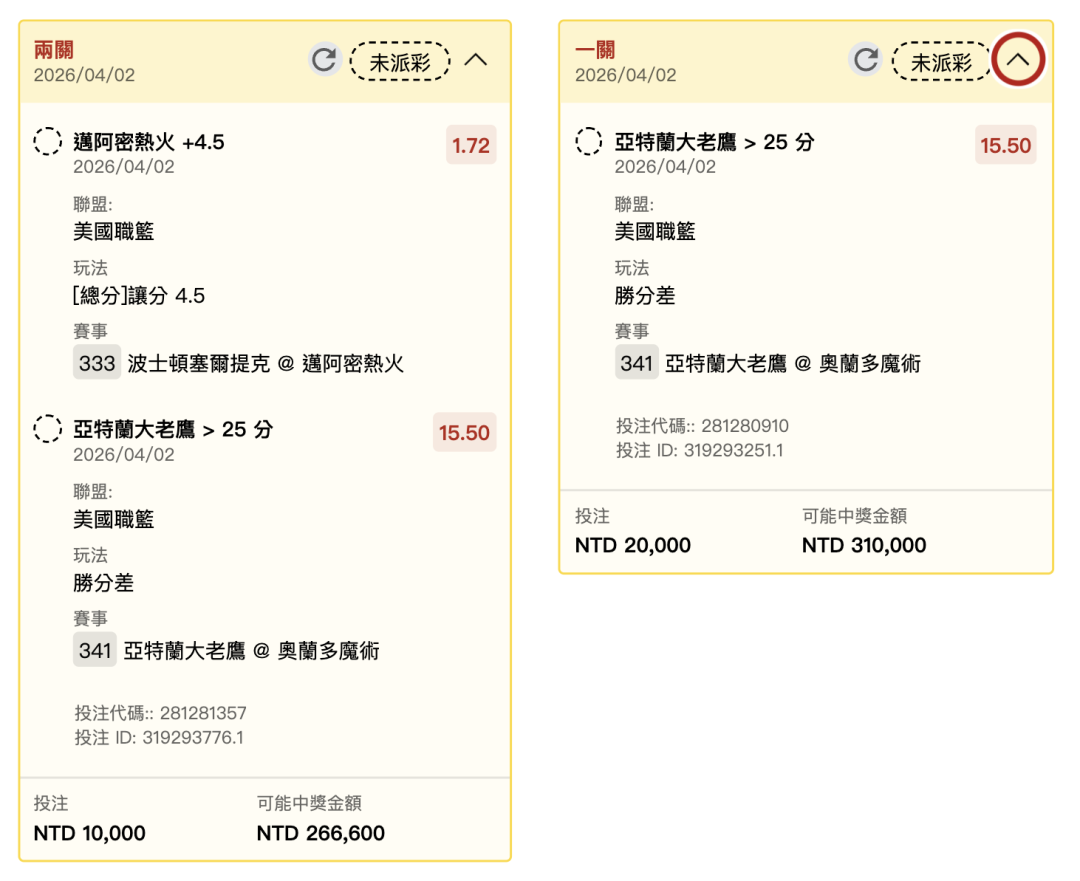
Task: Click event number 341 tag in 一關 card
Action: pos(636,363)
